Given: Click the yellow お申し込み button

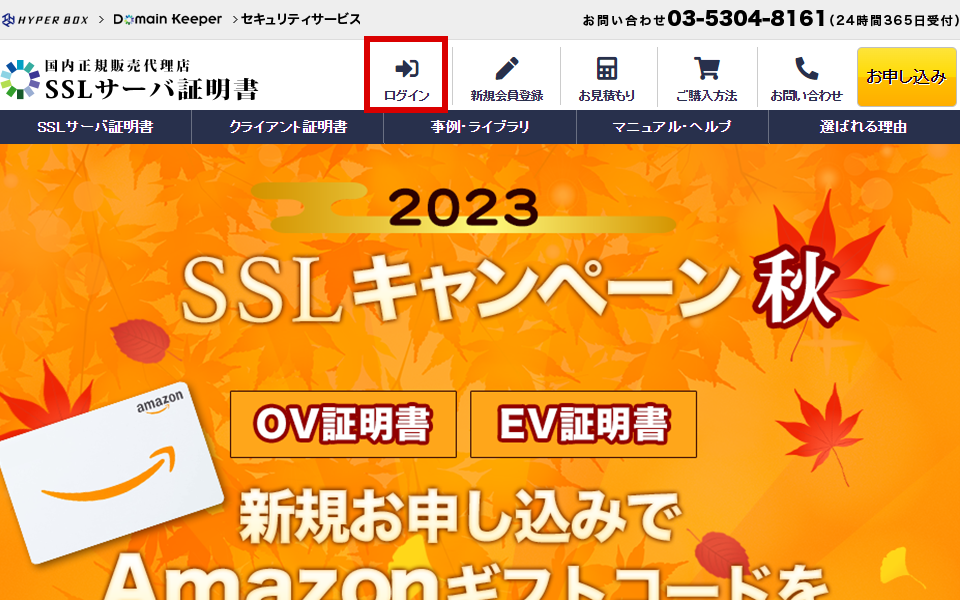Looking at the screenshot, I should click(x=907, y=77).
